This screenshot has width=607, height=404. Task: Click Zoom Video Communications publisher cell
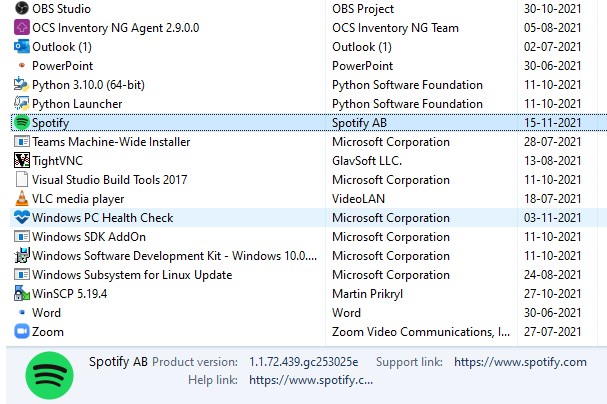[421, 332]
